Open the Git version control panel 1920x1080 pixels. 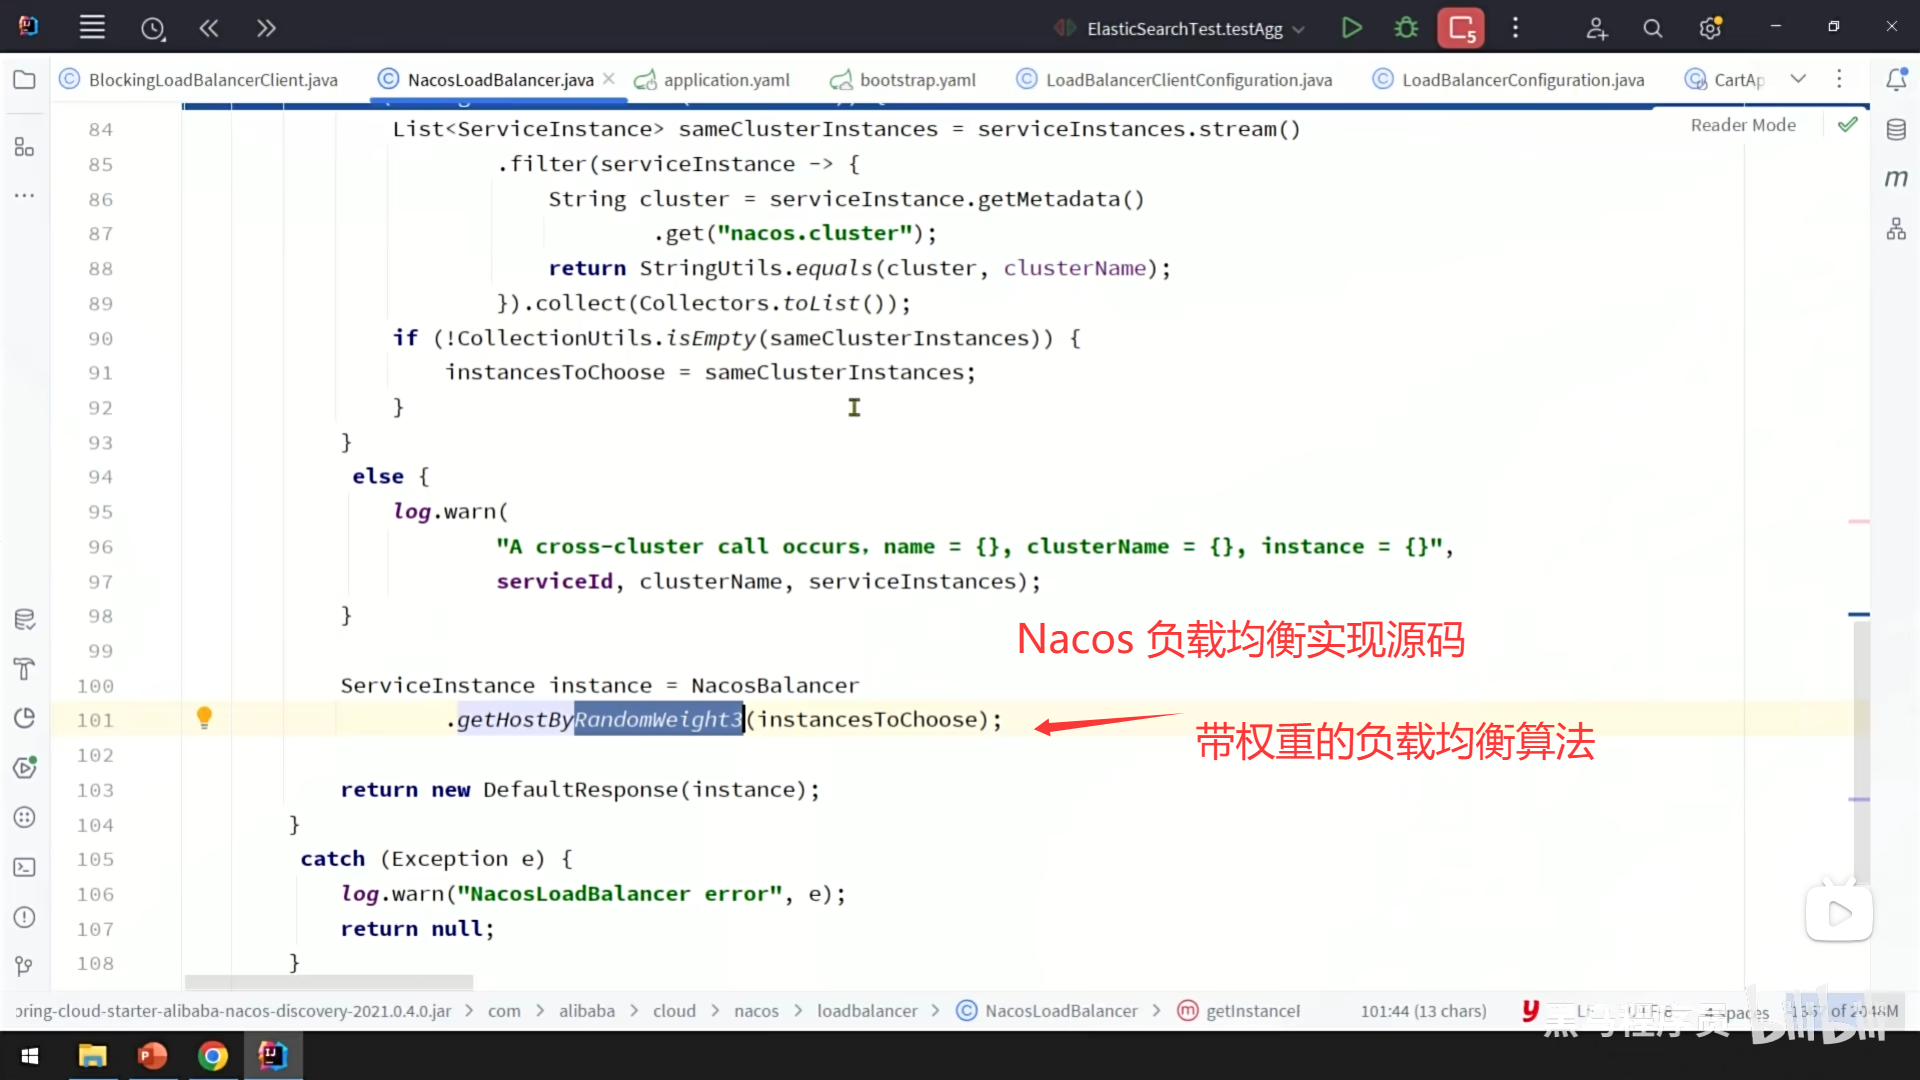(x=25, y=966)
